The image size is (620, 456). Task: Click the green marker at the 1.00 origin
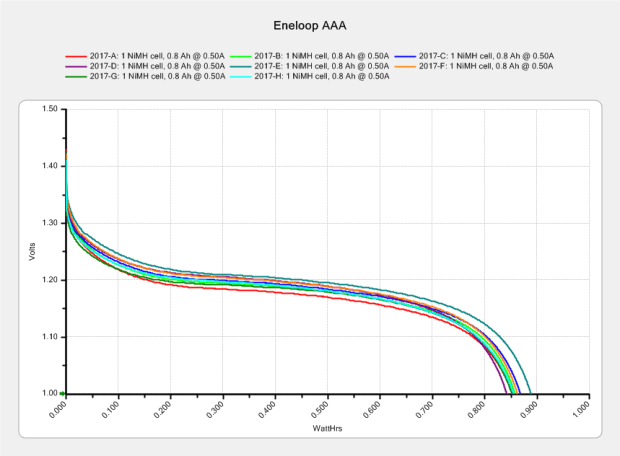pos(62,394)
